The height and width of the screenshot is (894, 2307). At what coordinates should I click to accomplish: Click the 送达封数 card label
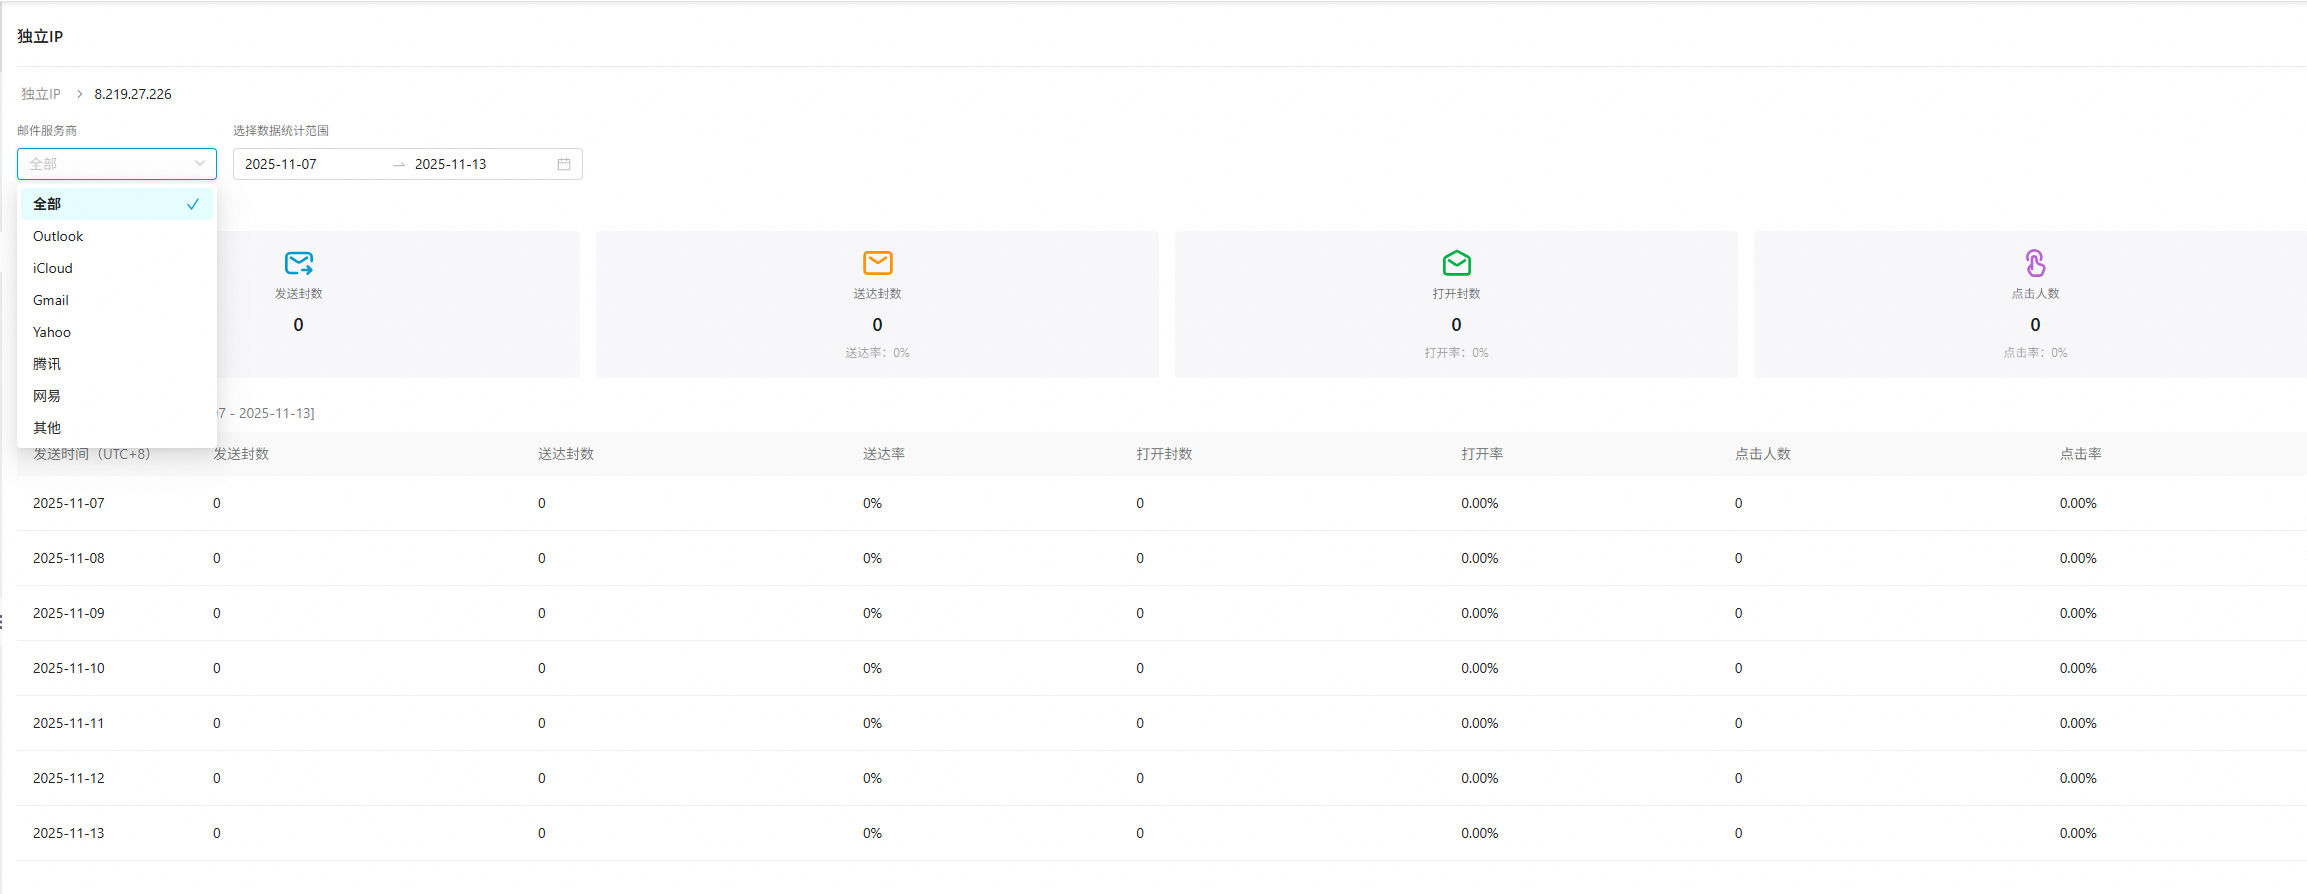pos(877,294)
